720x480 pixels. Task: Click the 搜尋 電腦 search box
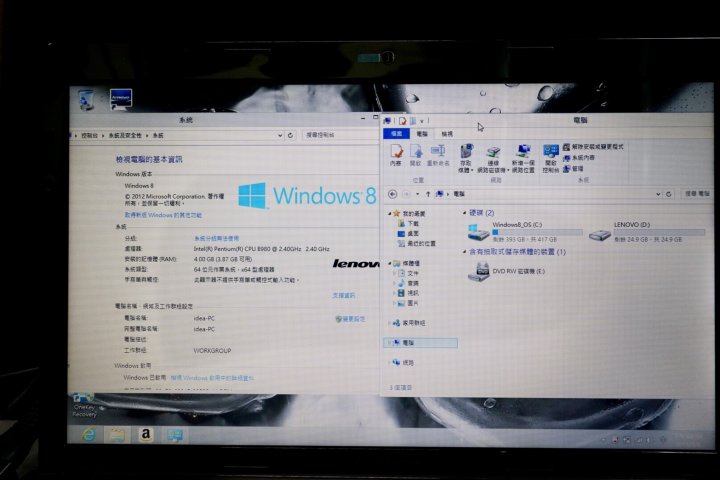pyautogui.click(x=696, y=194)
